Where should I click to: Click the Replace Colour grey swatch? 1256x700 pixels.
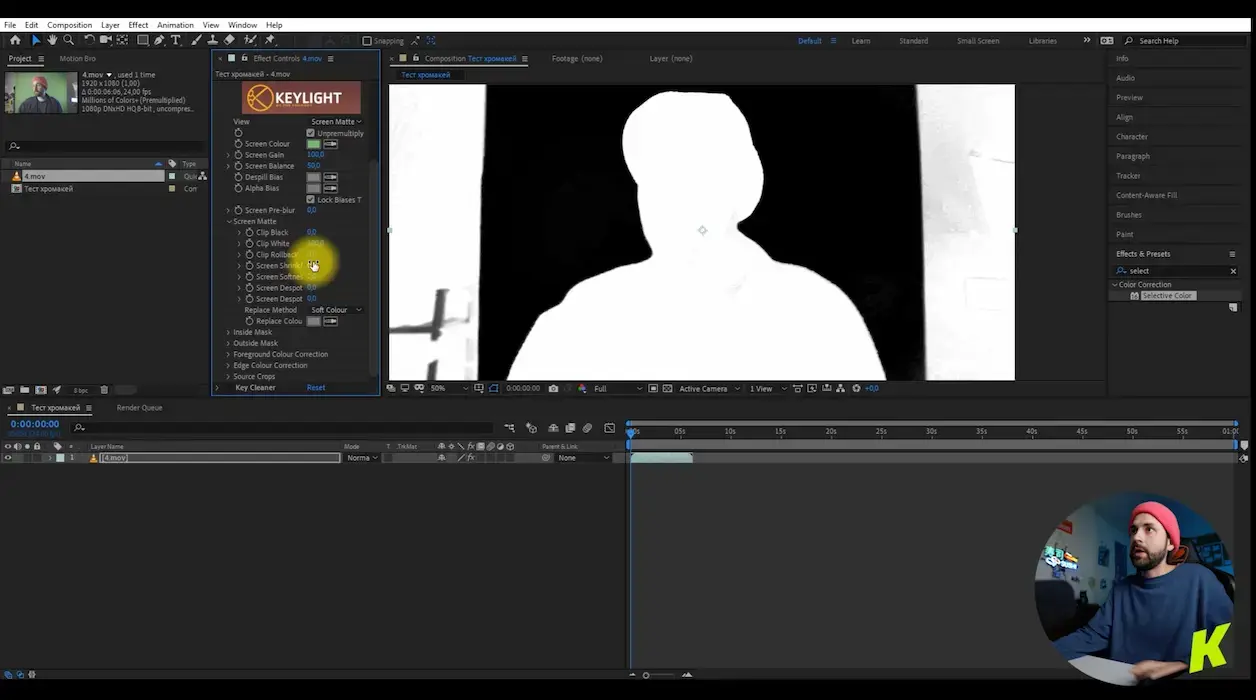pos(314,321)
